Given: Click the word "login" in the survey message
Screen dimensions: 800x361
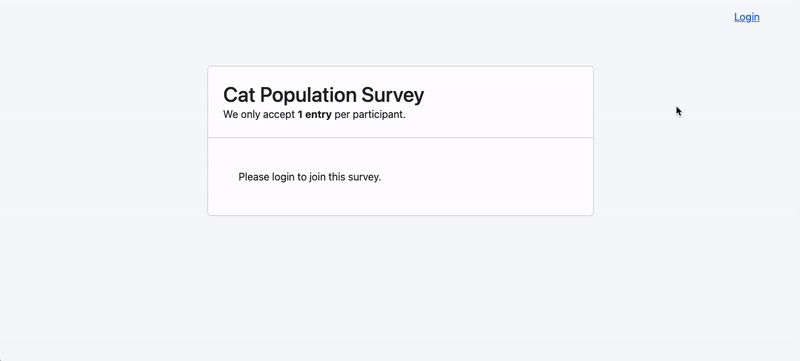Looking at the screenshot, I should pyautogui.click(x=283, y=177).
